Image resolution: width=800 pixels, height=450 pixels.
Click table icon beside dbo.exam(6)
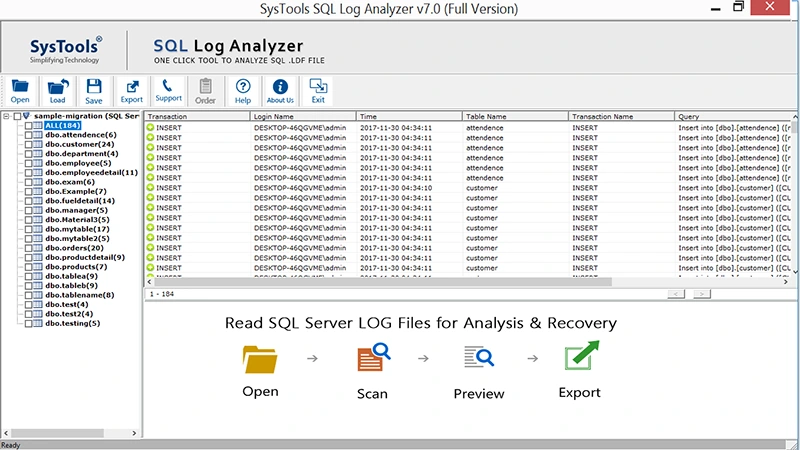coord(38,182)
